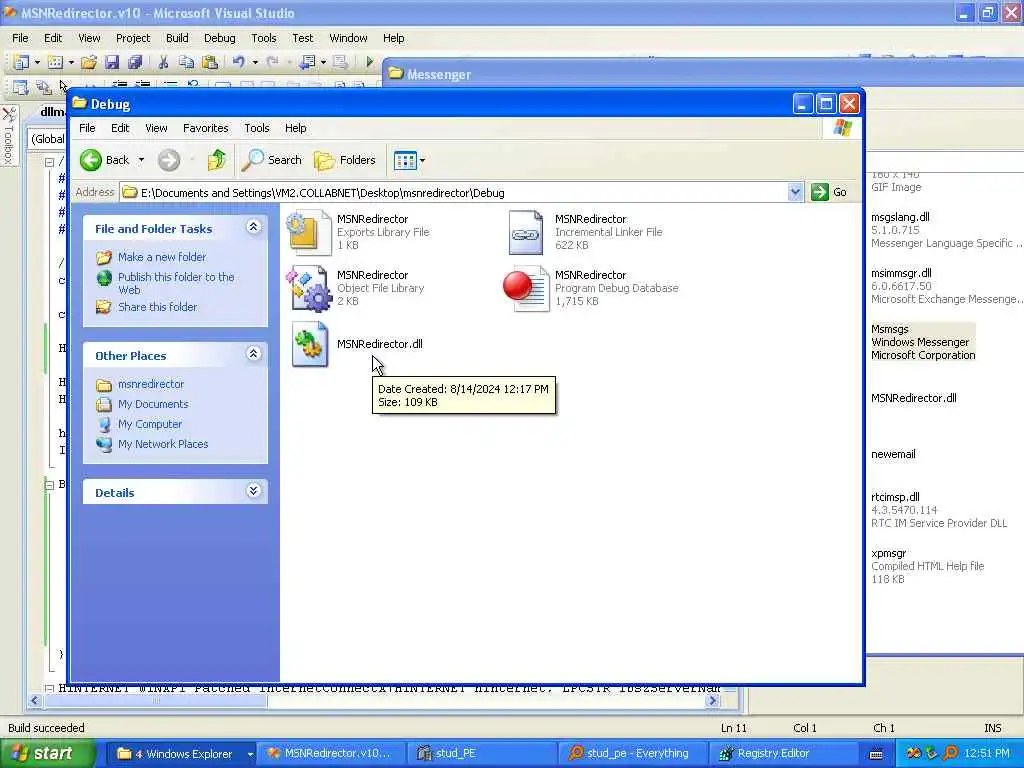The image size is (1024, 768).
Task: Click the Navigate Backward icon in Visual Studio
Action: (x=307, y=62)
